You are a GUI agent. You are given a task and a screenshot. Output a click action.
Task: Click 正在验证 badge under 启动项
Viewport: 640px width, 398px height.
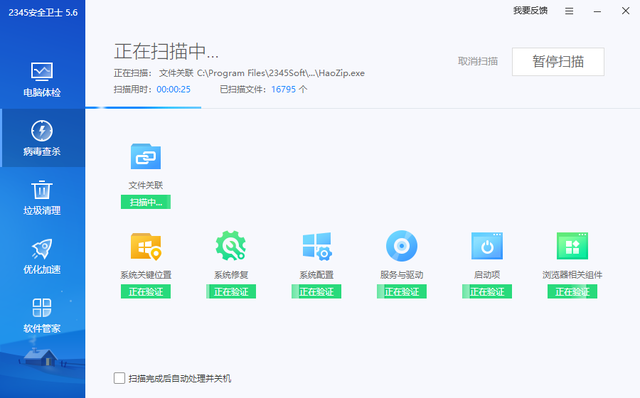click(x=487, y=291)
